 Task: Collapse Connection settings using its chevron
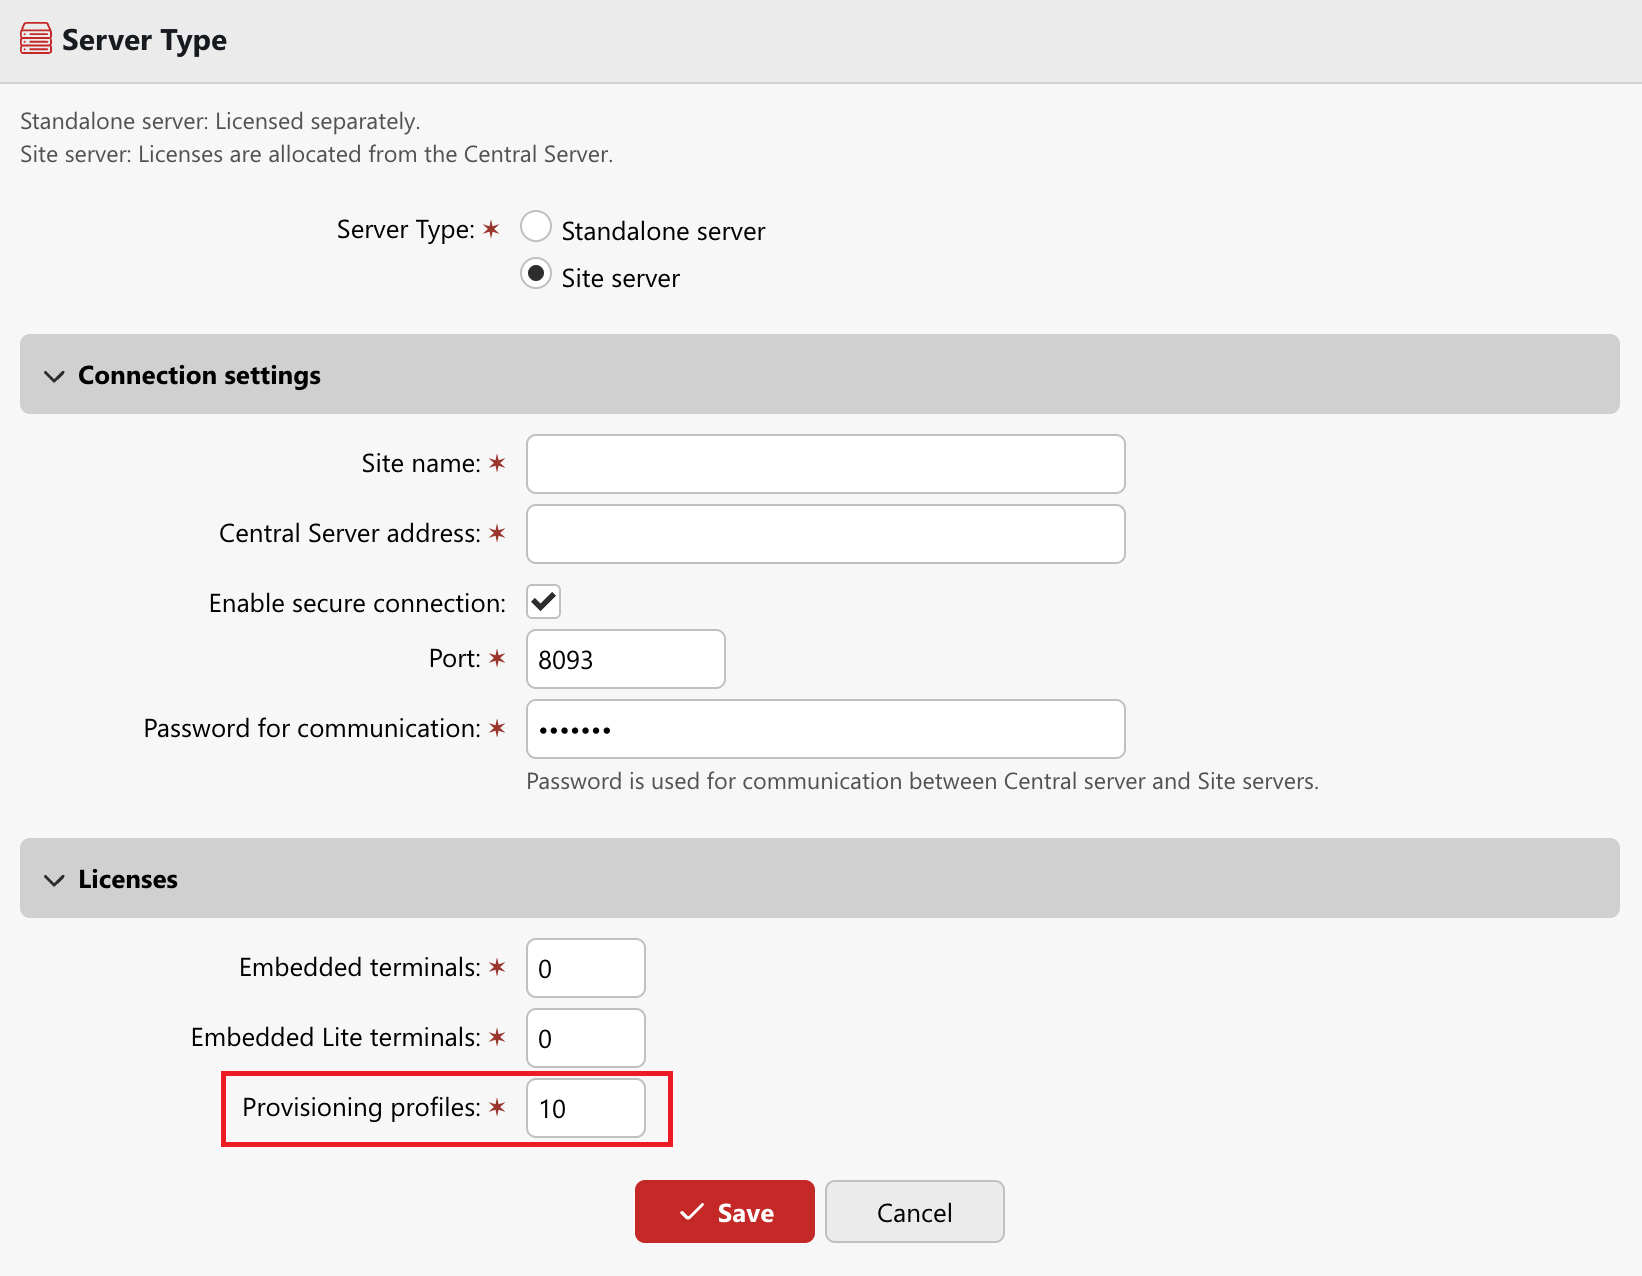click(54, 376)
